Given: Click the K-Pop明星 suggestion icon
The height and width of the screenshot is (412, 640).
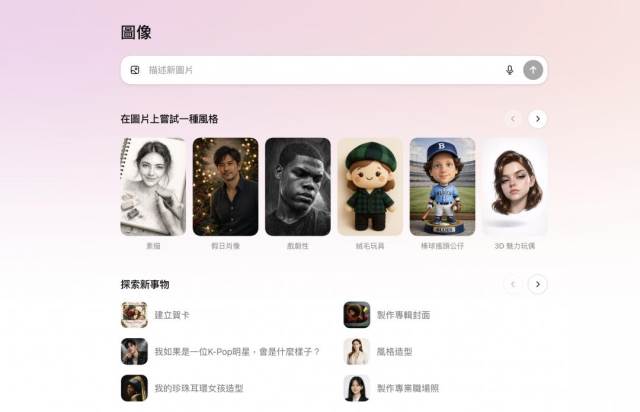Looking at the screenshot, I should point(134,352).
